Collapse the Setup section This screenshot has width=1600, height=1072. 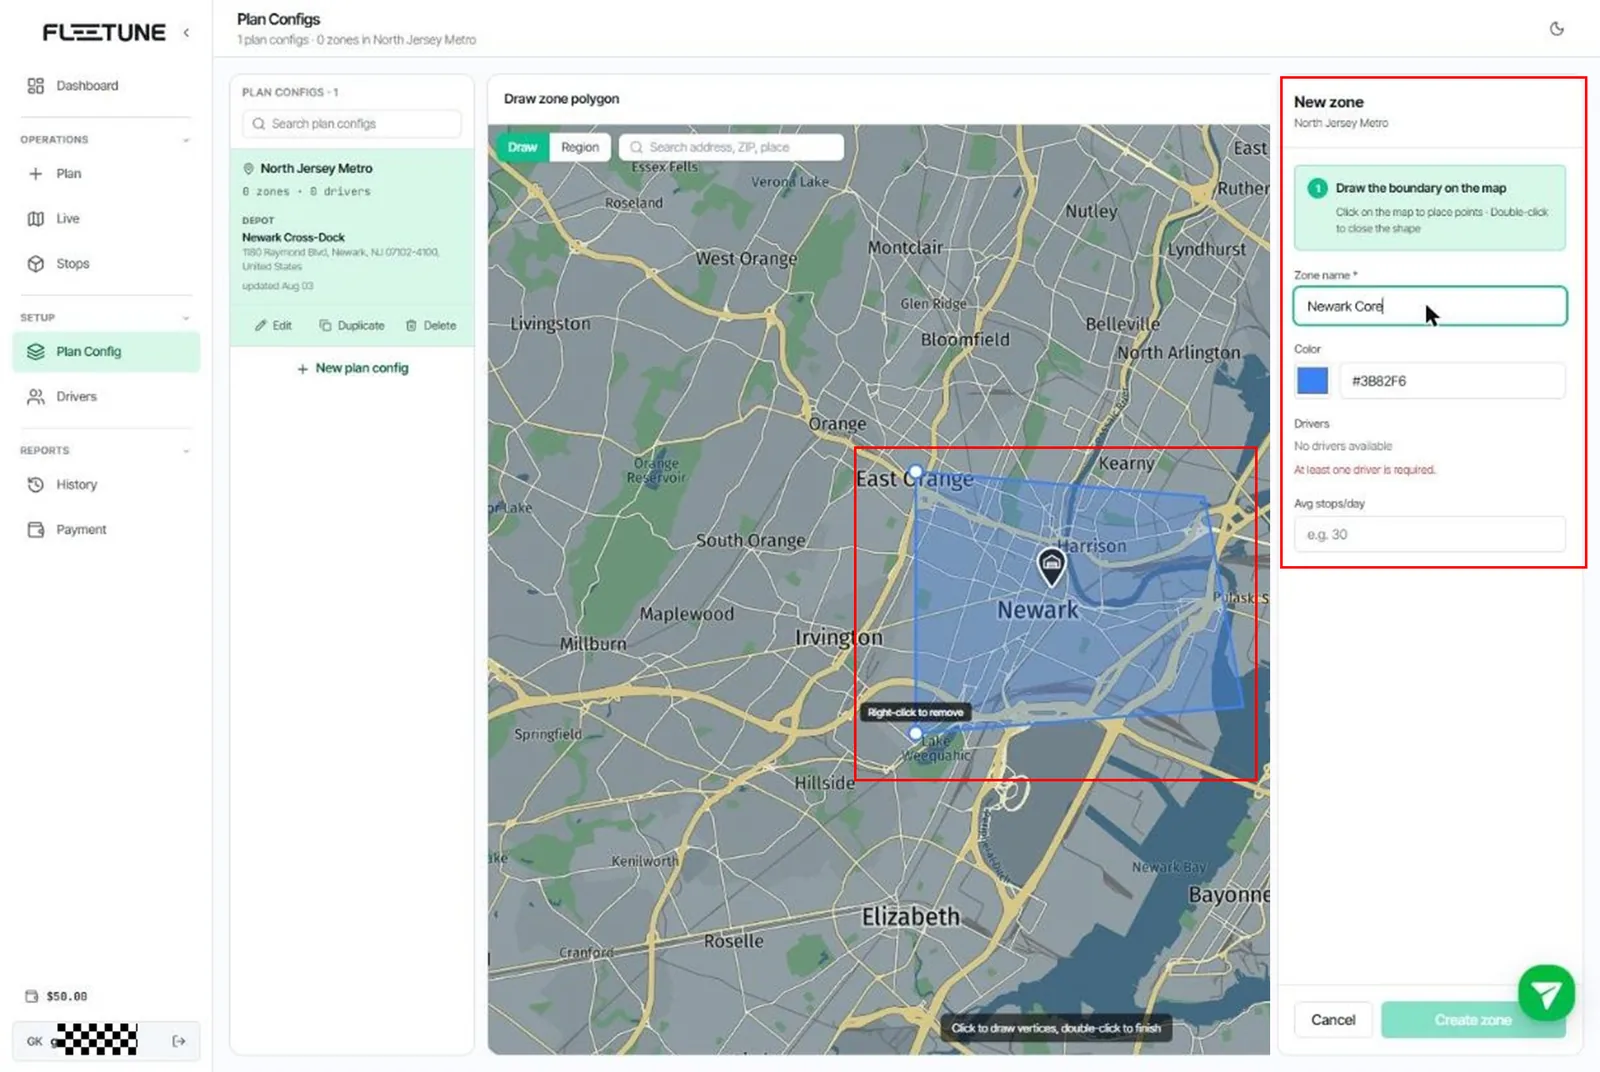coord(186,318)
